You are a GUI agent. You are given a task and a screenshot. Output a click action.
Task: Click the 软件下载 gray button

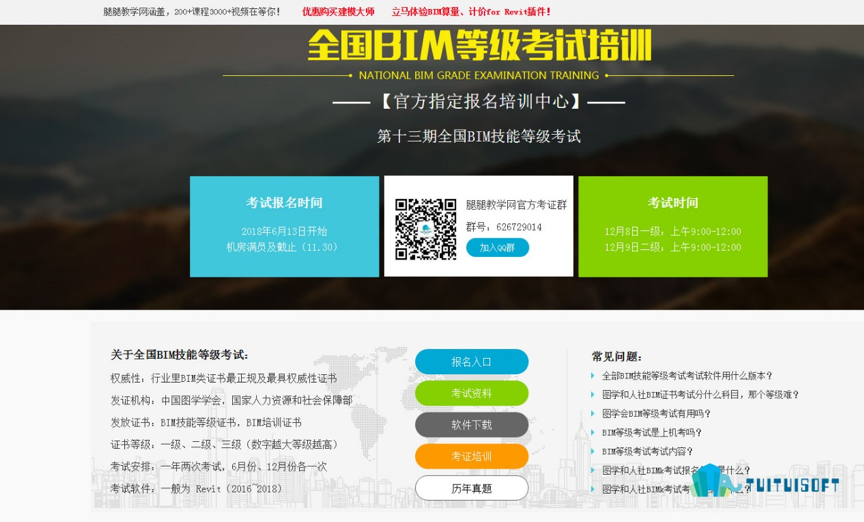click(472, 425)
